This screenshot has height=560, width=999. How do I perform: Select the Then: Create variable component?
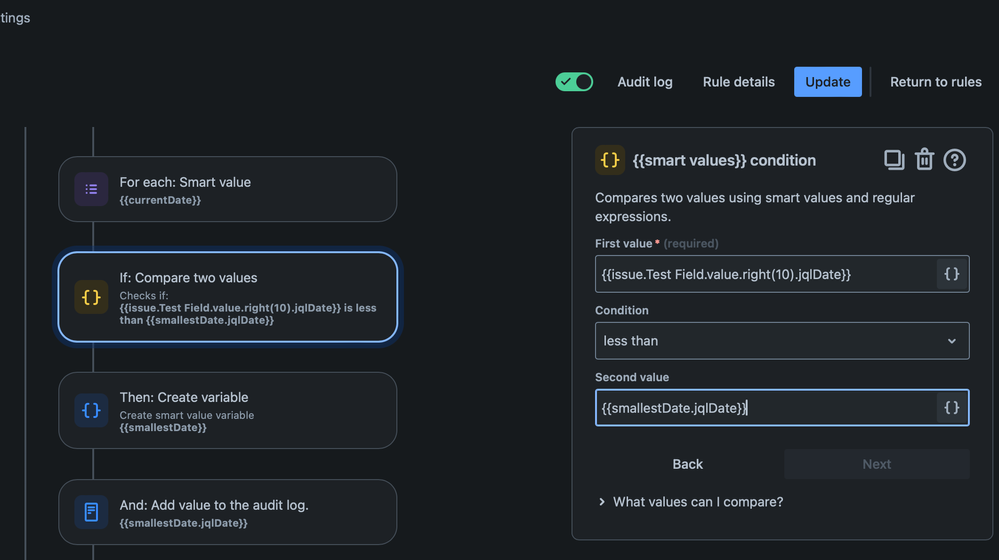[227, 410]
